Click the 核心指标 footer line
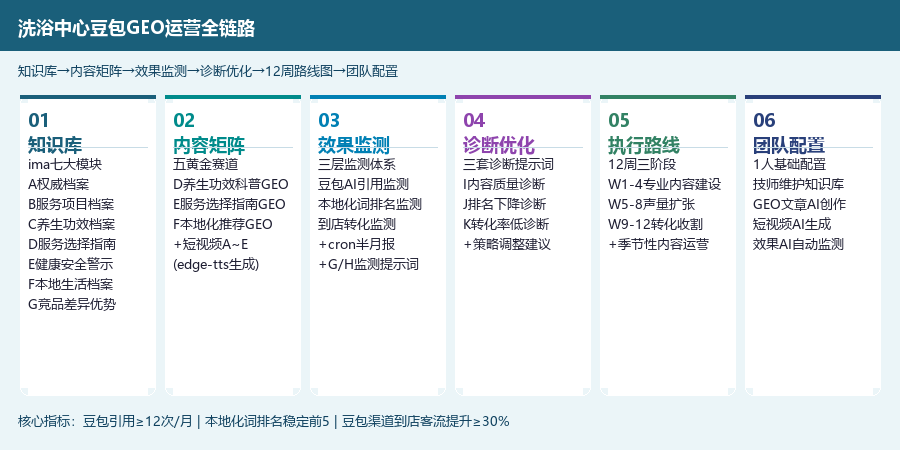900x450 pixels. 263,422
